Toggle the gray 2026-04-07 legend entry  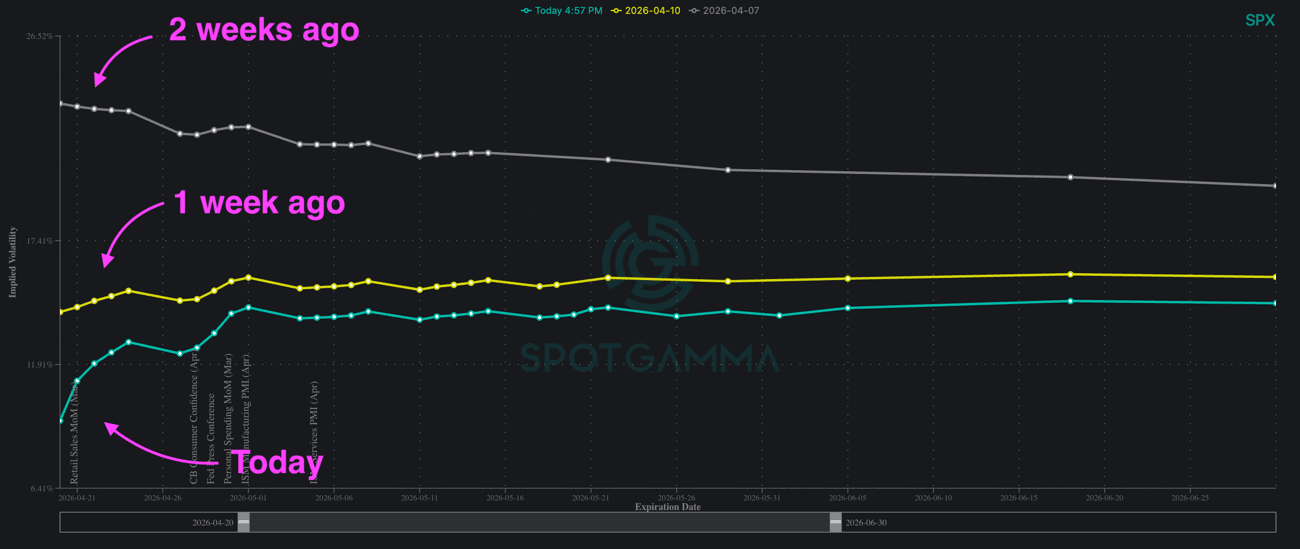(x=729, y=11)
